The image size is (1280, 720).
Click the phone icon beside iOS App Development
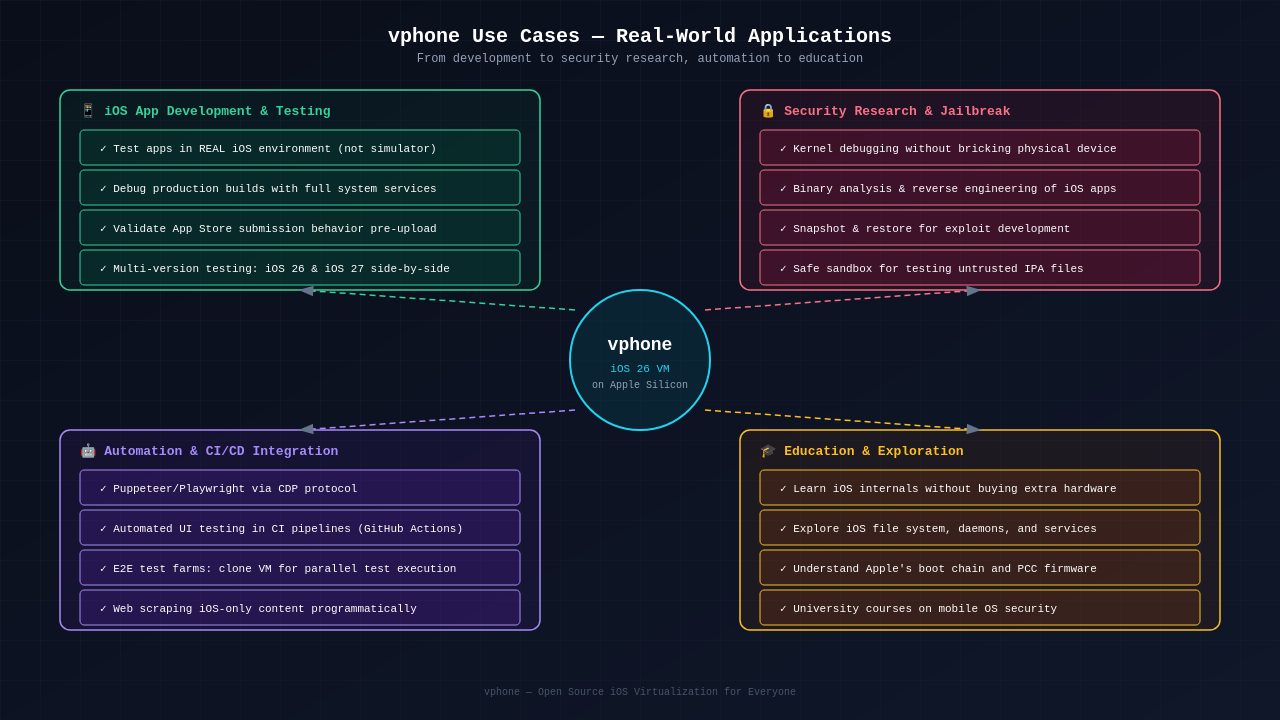point(88,111)
